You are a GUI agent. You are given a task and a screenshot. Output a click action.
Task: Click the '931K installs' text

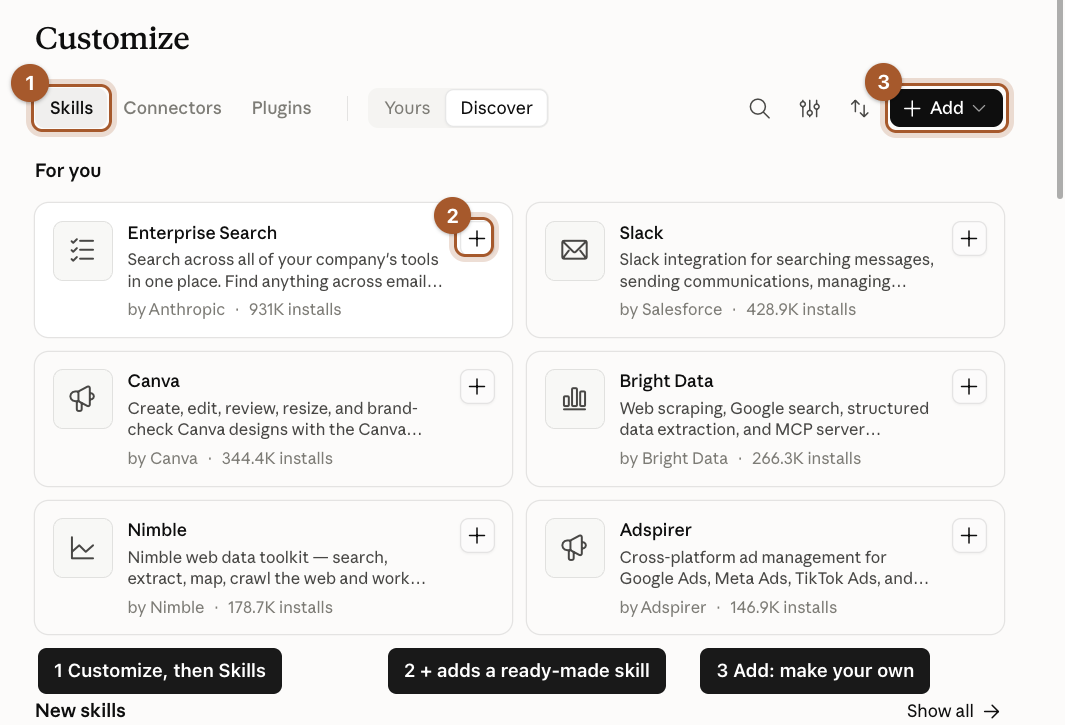point(295,310)
